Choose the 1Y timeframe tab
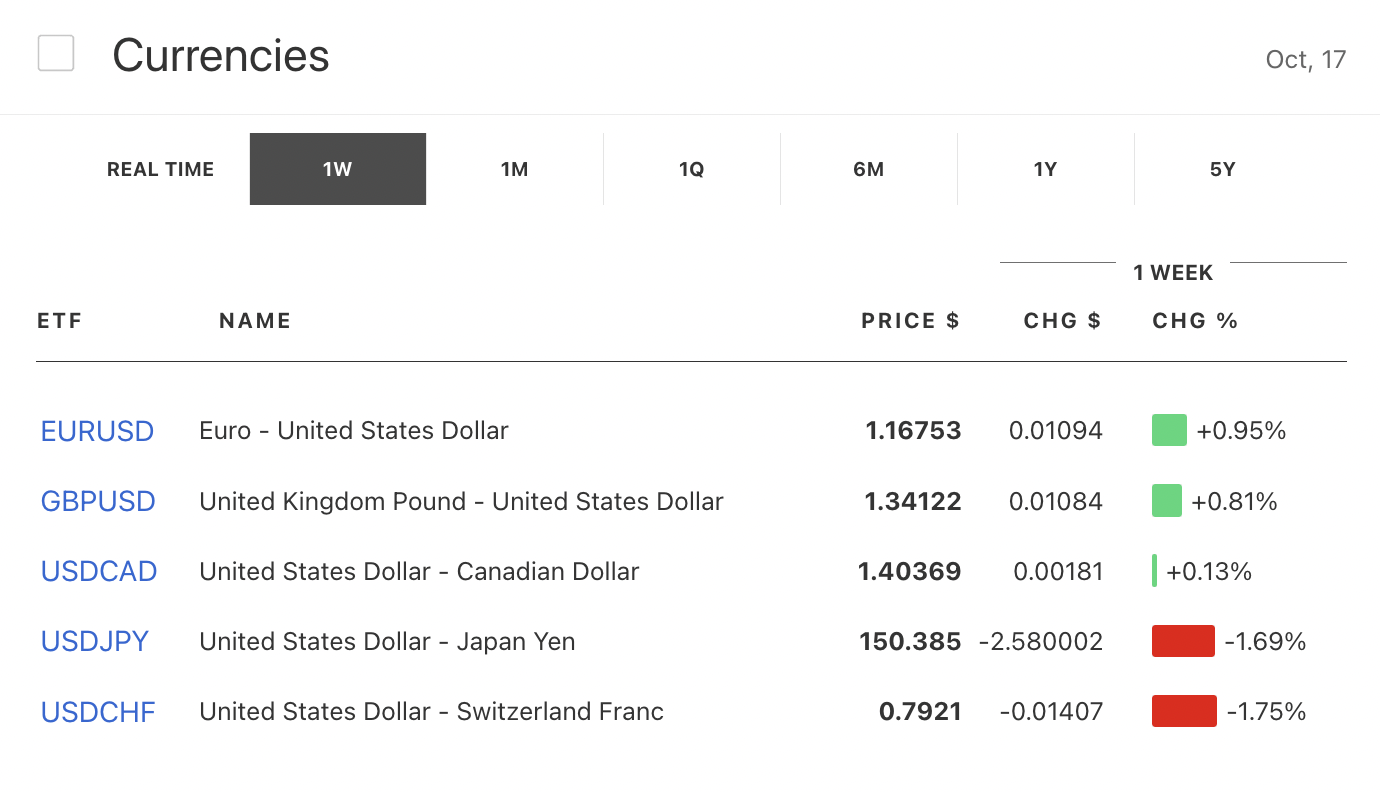 1045,169
